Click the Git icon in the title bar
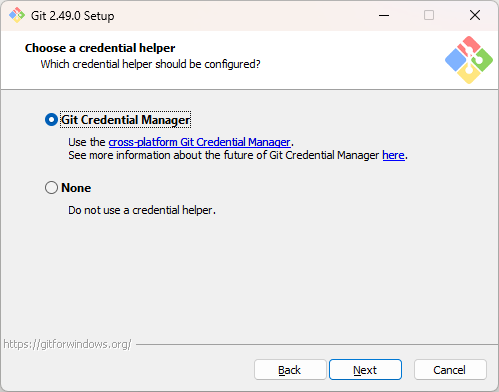This screenshot has width=499, height=392. 17,15
